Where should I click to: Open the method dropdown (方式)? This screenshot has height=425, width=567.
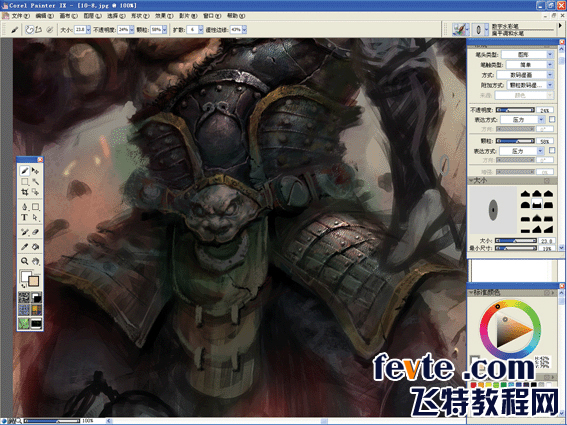coord(525,75)
